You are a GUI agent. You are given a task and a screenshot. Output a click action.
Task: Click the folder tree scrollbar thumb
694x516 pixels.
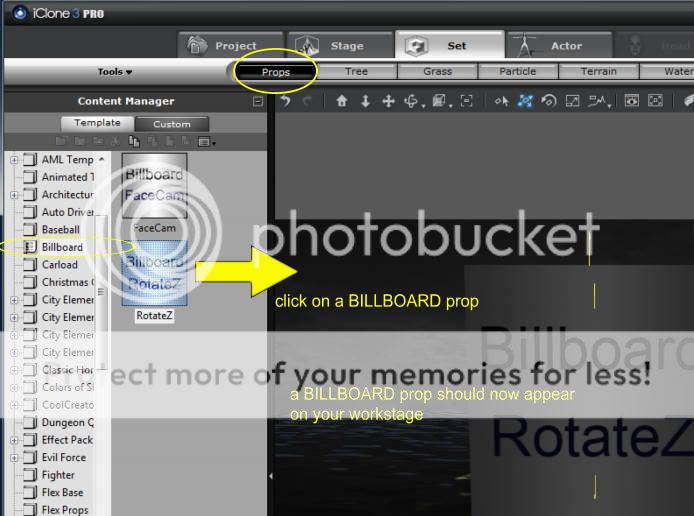coord(102,292)
